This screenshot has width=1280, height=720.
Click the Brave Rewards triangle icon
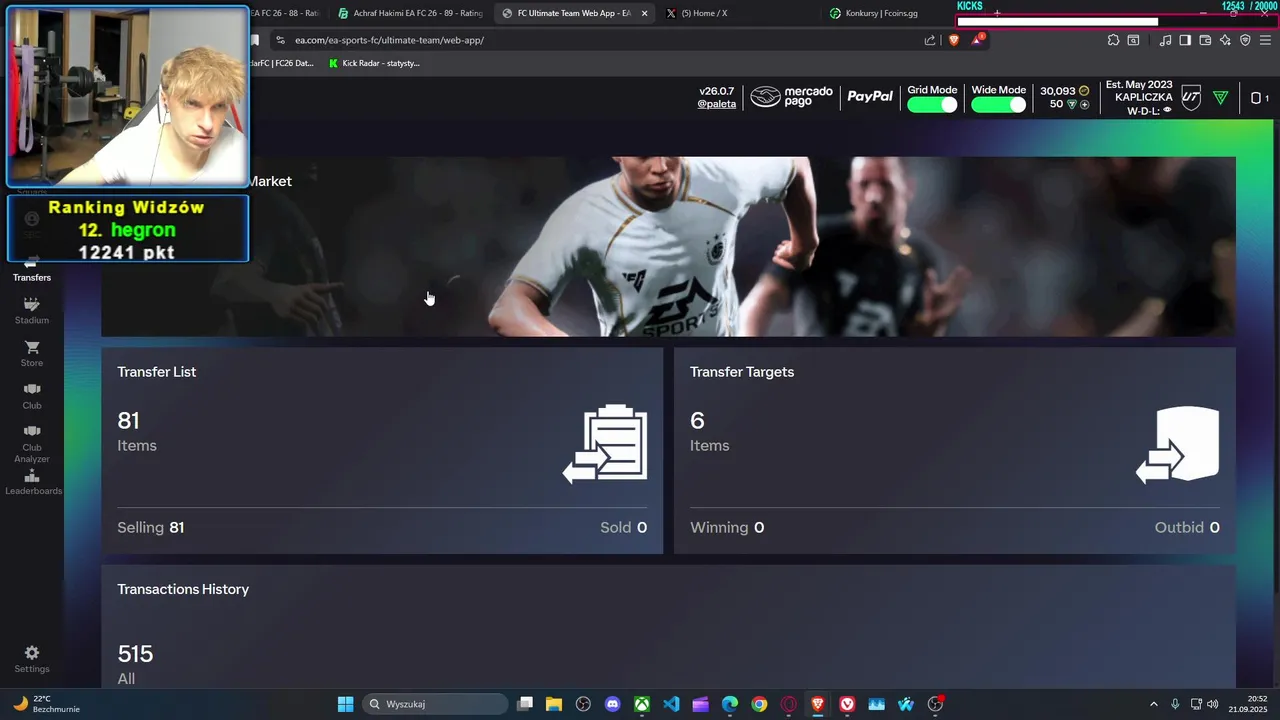click(x=978, y=40)
